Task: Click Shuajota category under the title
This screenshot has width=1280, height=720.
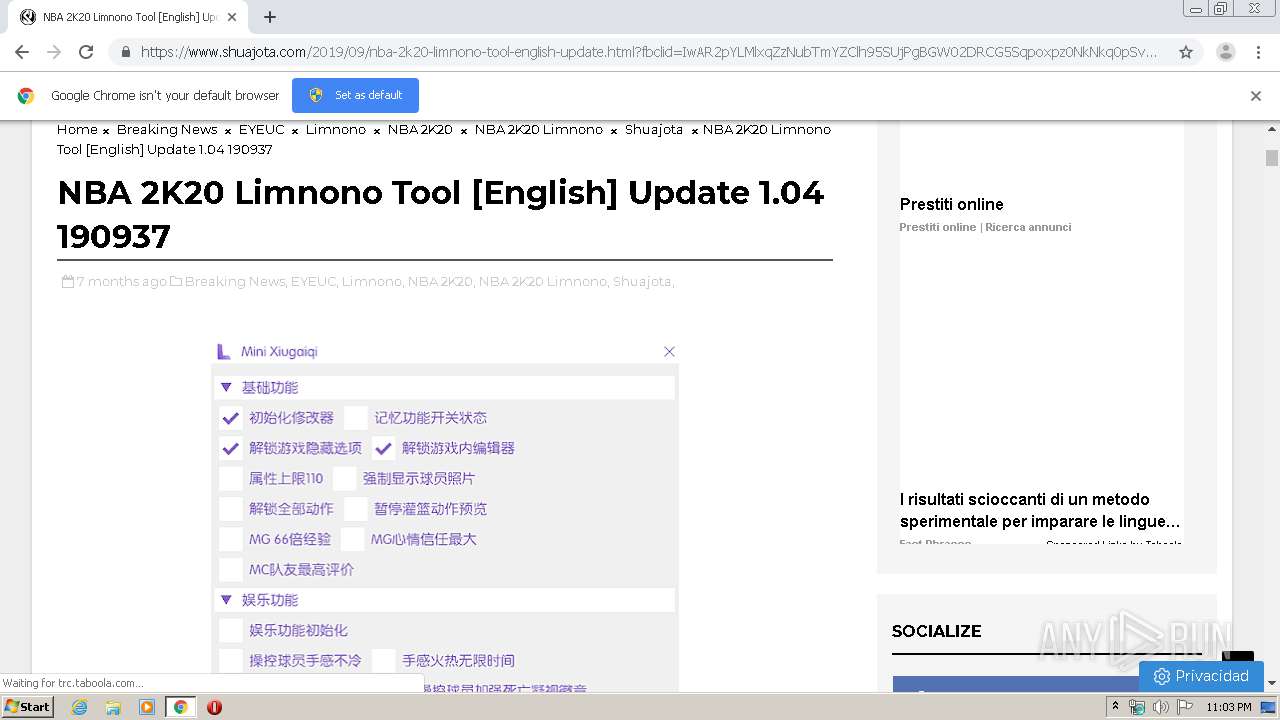Action: coord(642,282)
